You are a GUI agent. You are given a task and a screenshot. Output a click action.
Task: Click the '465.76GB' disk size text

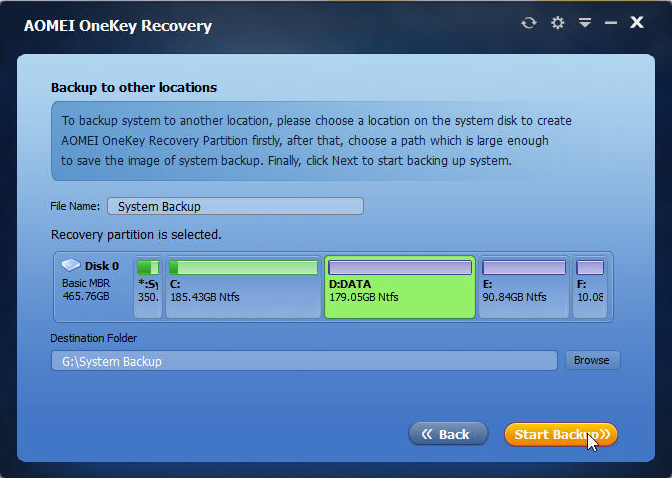coord(86,296)
